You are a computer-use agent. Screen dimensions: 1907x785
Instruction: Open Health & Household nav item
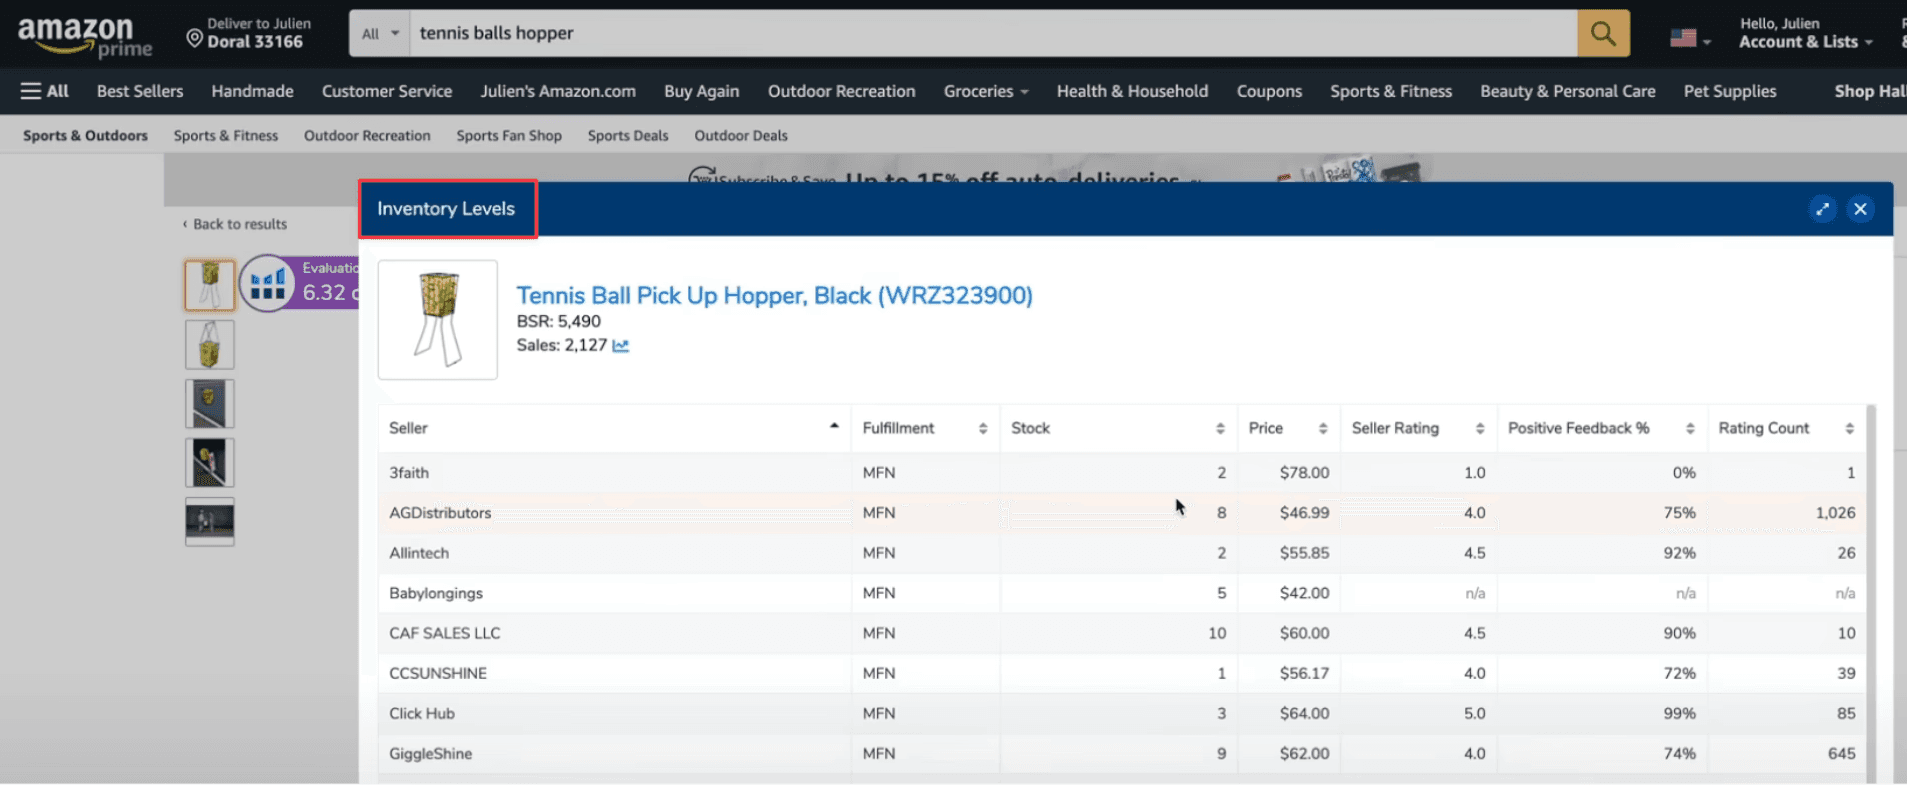[1132, 91]
